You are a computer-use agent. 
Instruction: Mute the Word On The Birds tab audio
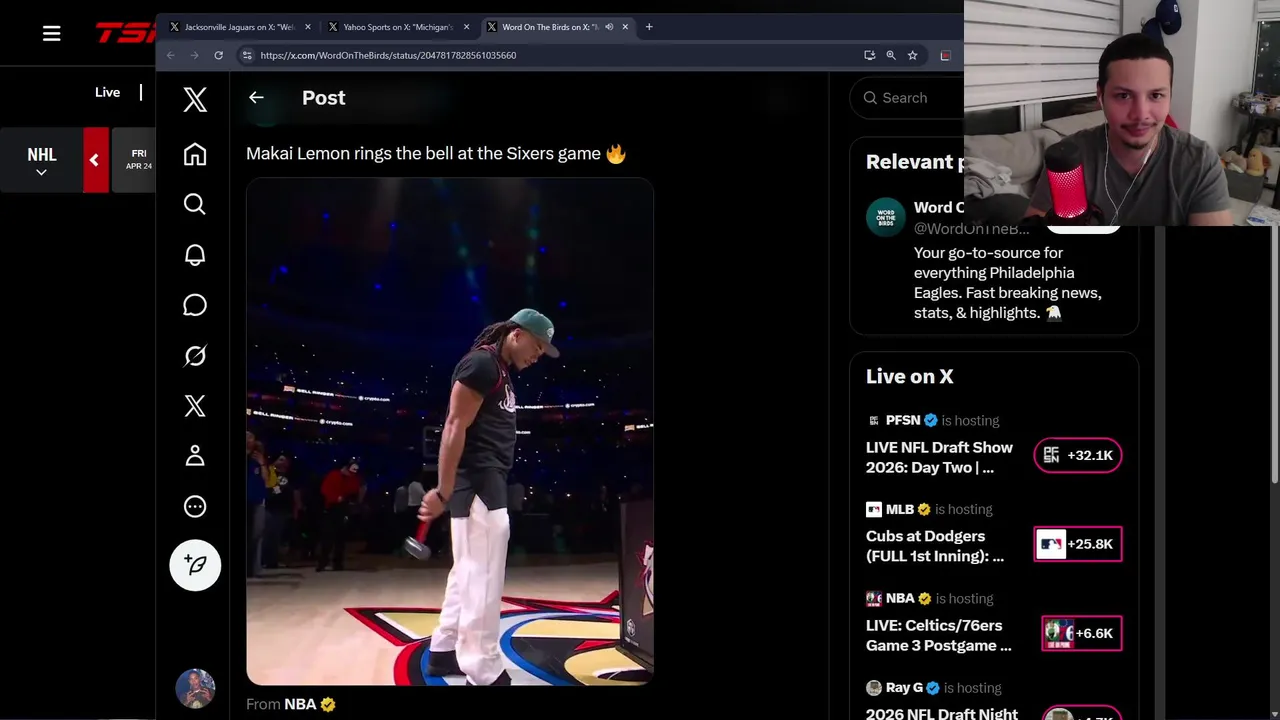click(609, 27)
